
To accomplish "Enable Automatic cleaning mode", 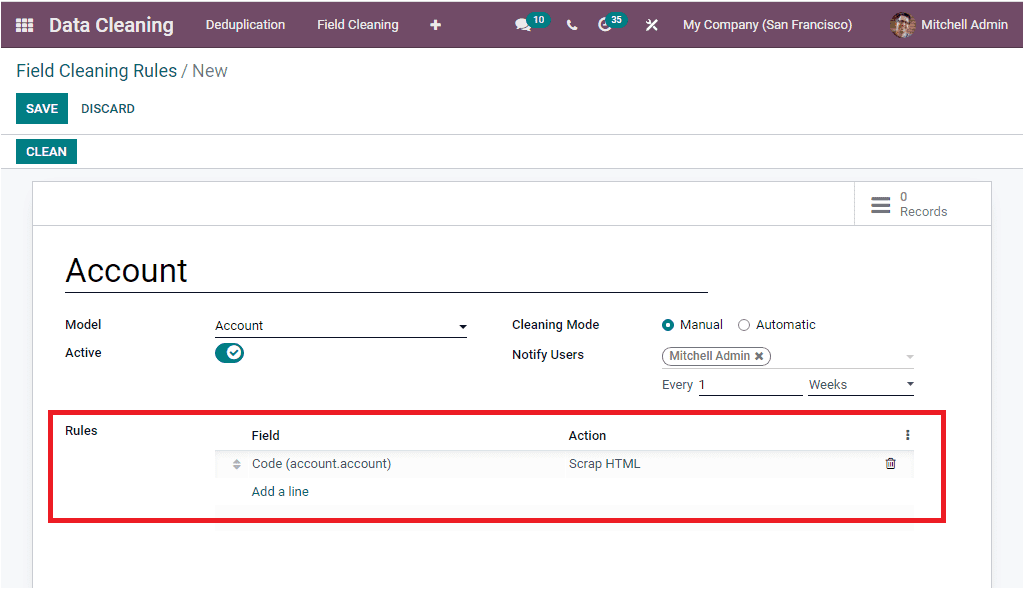I will pos(744,325).
